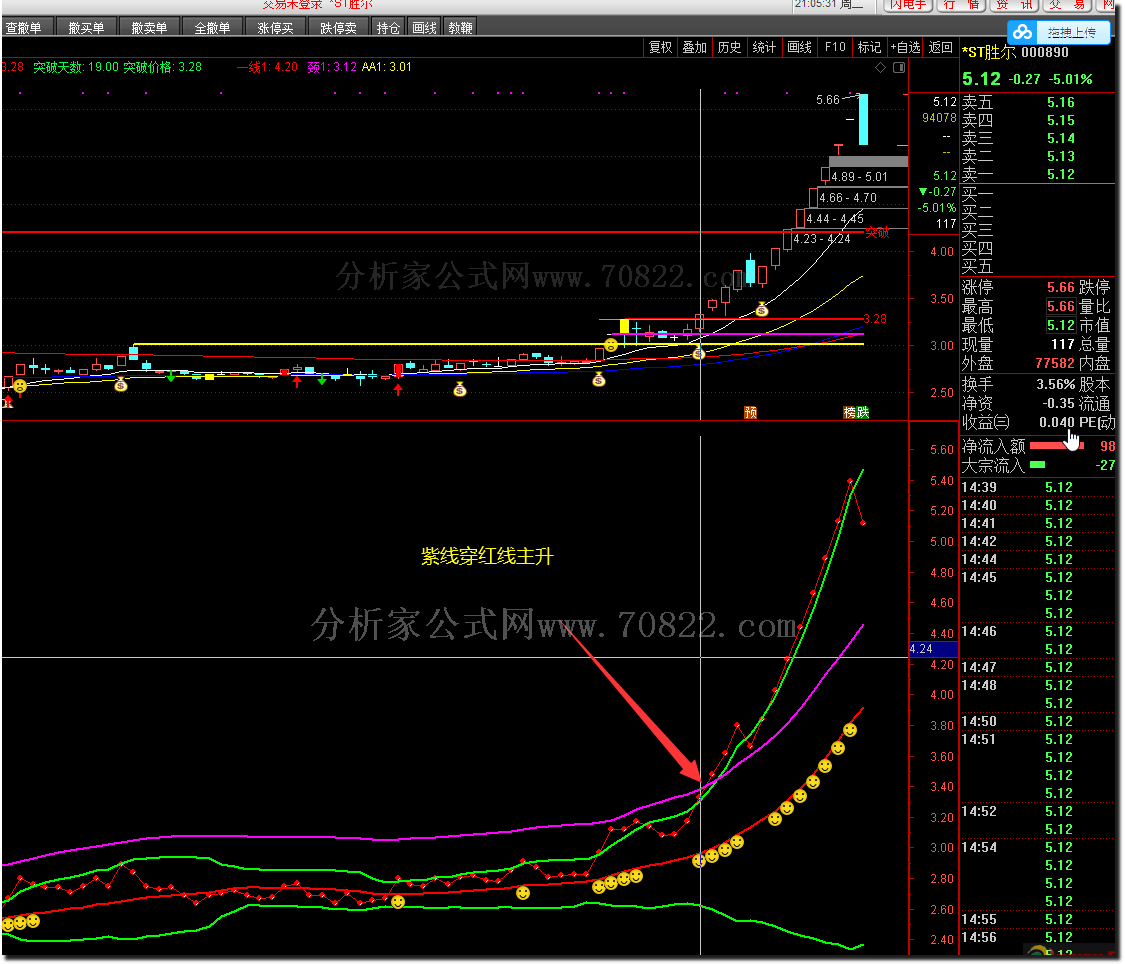Open the 闪电手 menu at top
Image resolution: width=1125 pixels, height=964 pixels.
908,5
